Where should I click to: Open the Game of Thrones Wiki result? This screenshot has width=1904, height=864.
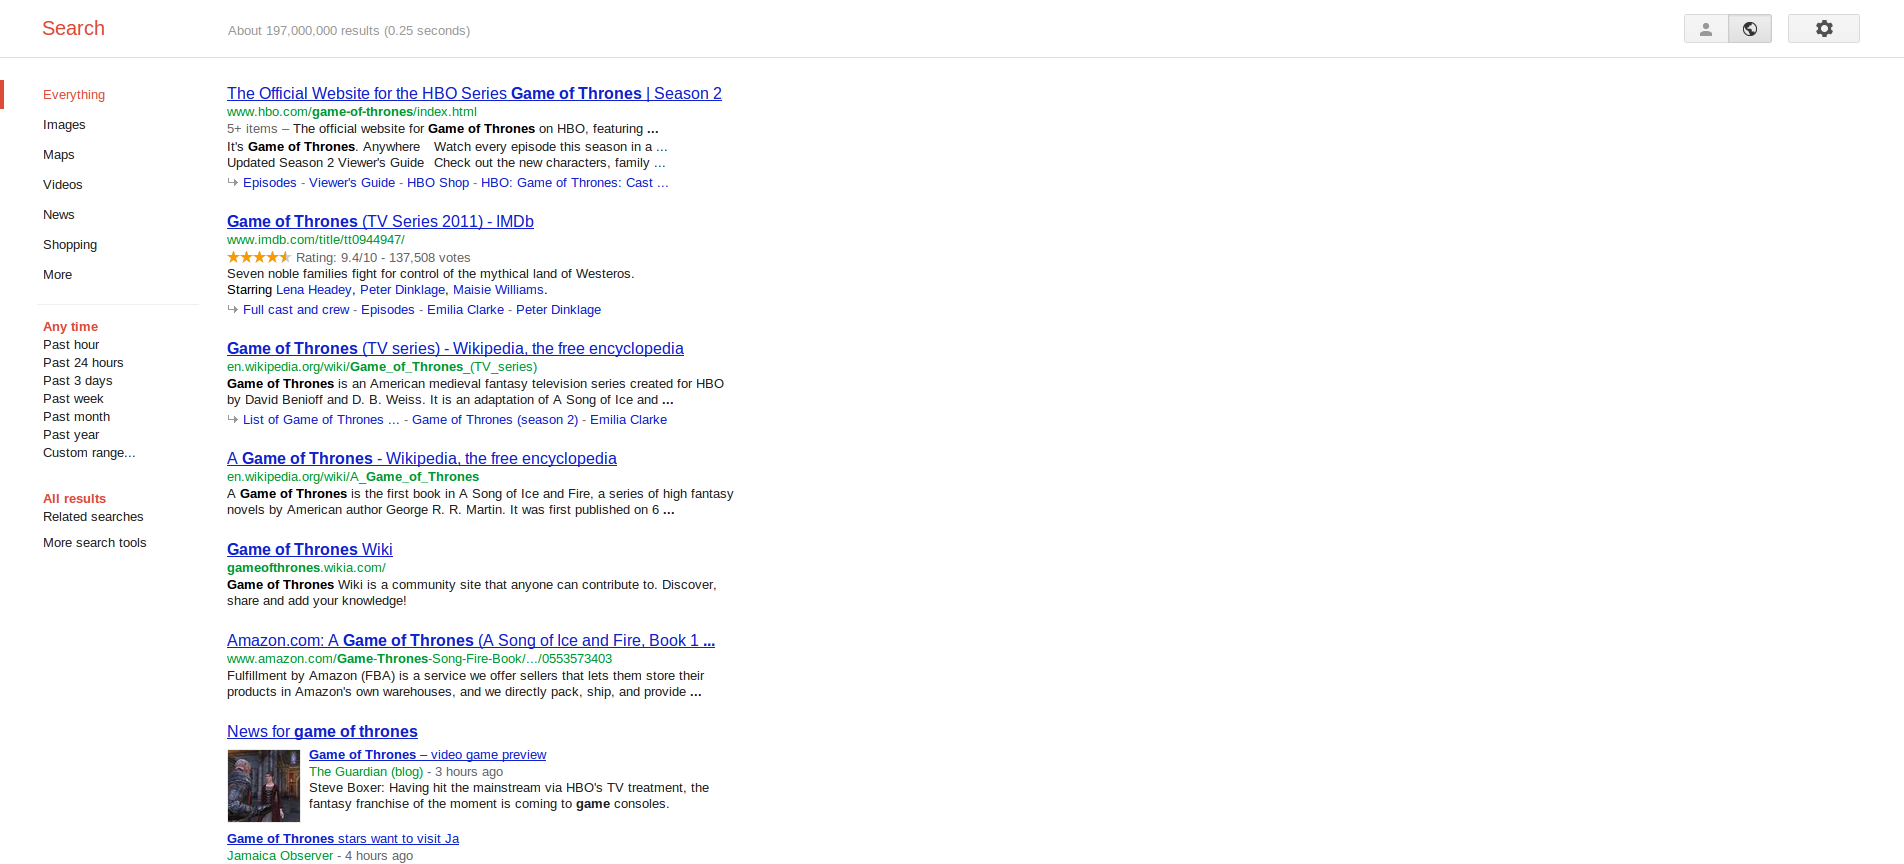pyautogui.click(x=310, y=549)
